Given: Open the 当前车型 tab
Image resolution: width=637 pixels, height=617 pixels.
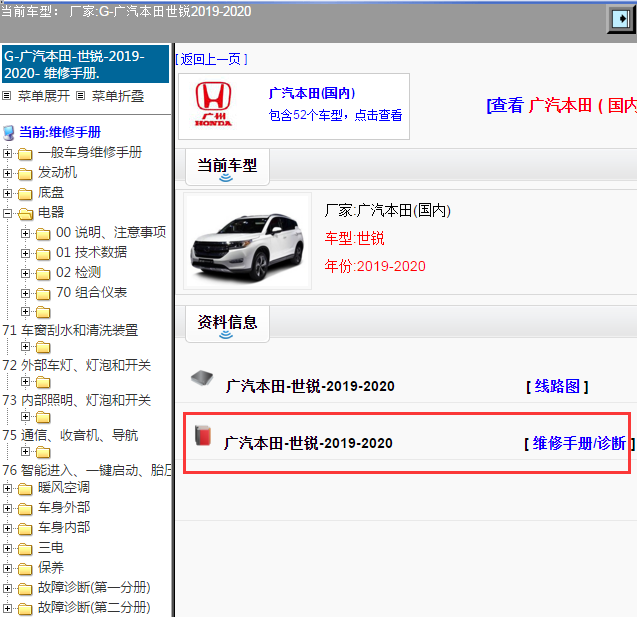Looking at the screenshot, I should [x=227, y=167].
